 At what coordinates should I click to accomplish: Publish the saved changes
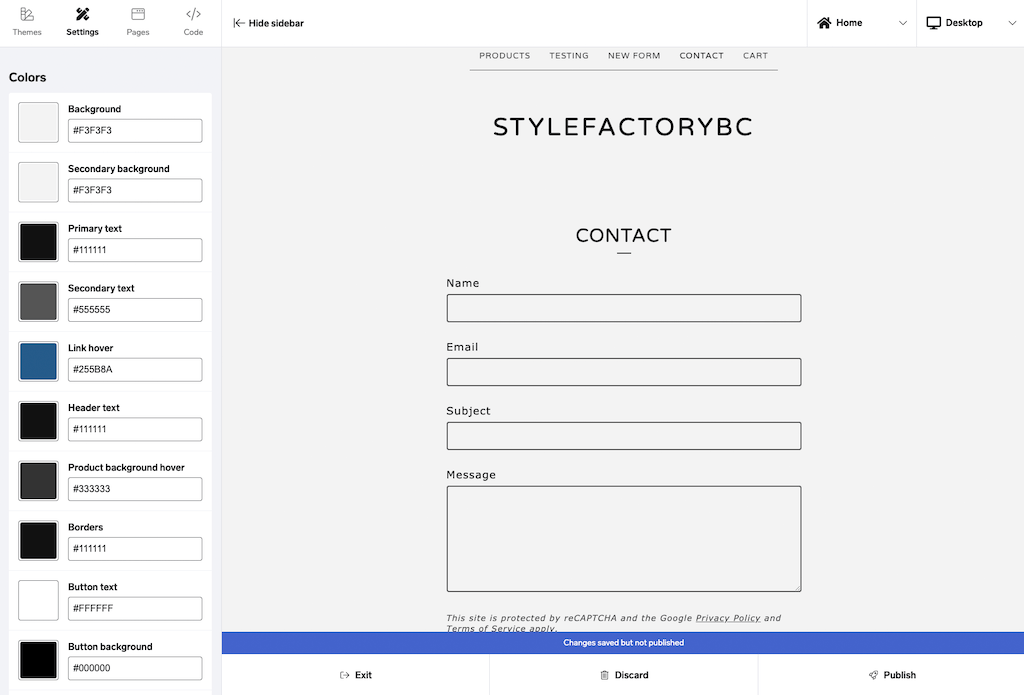(891, 675)
